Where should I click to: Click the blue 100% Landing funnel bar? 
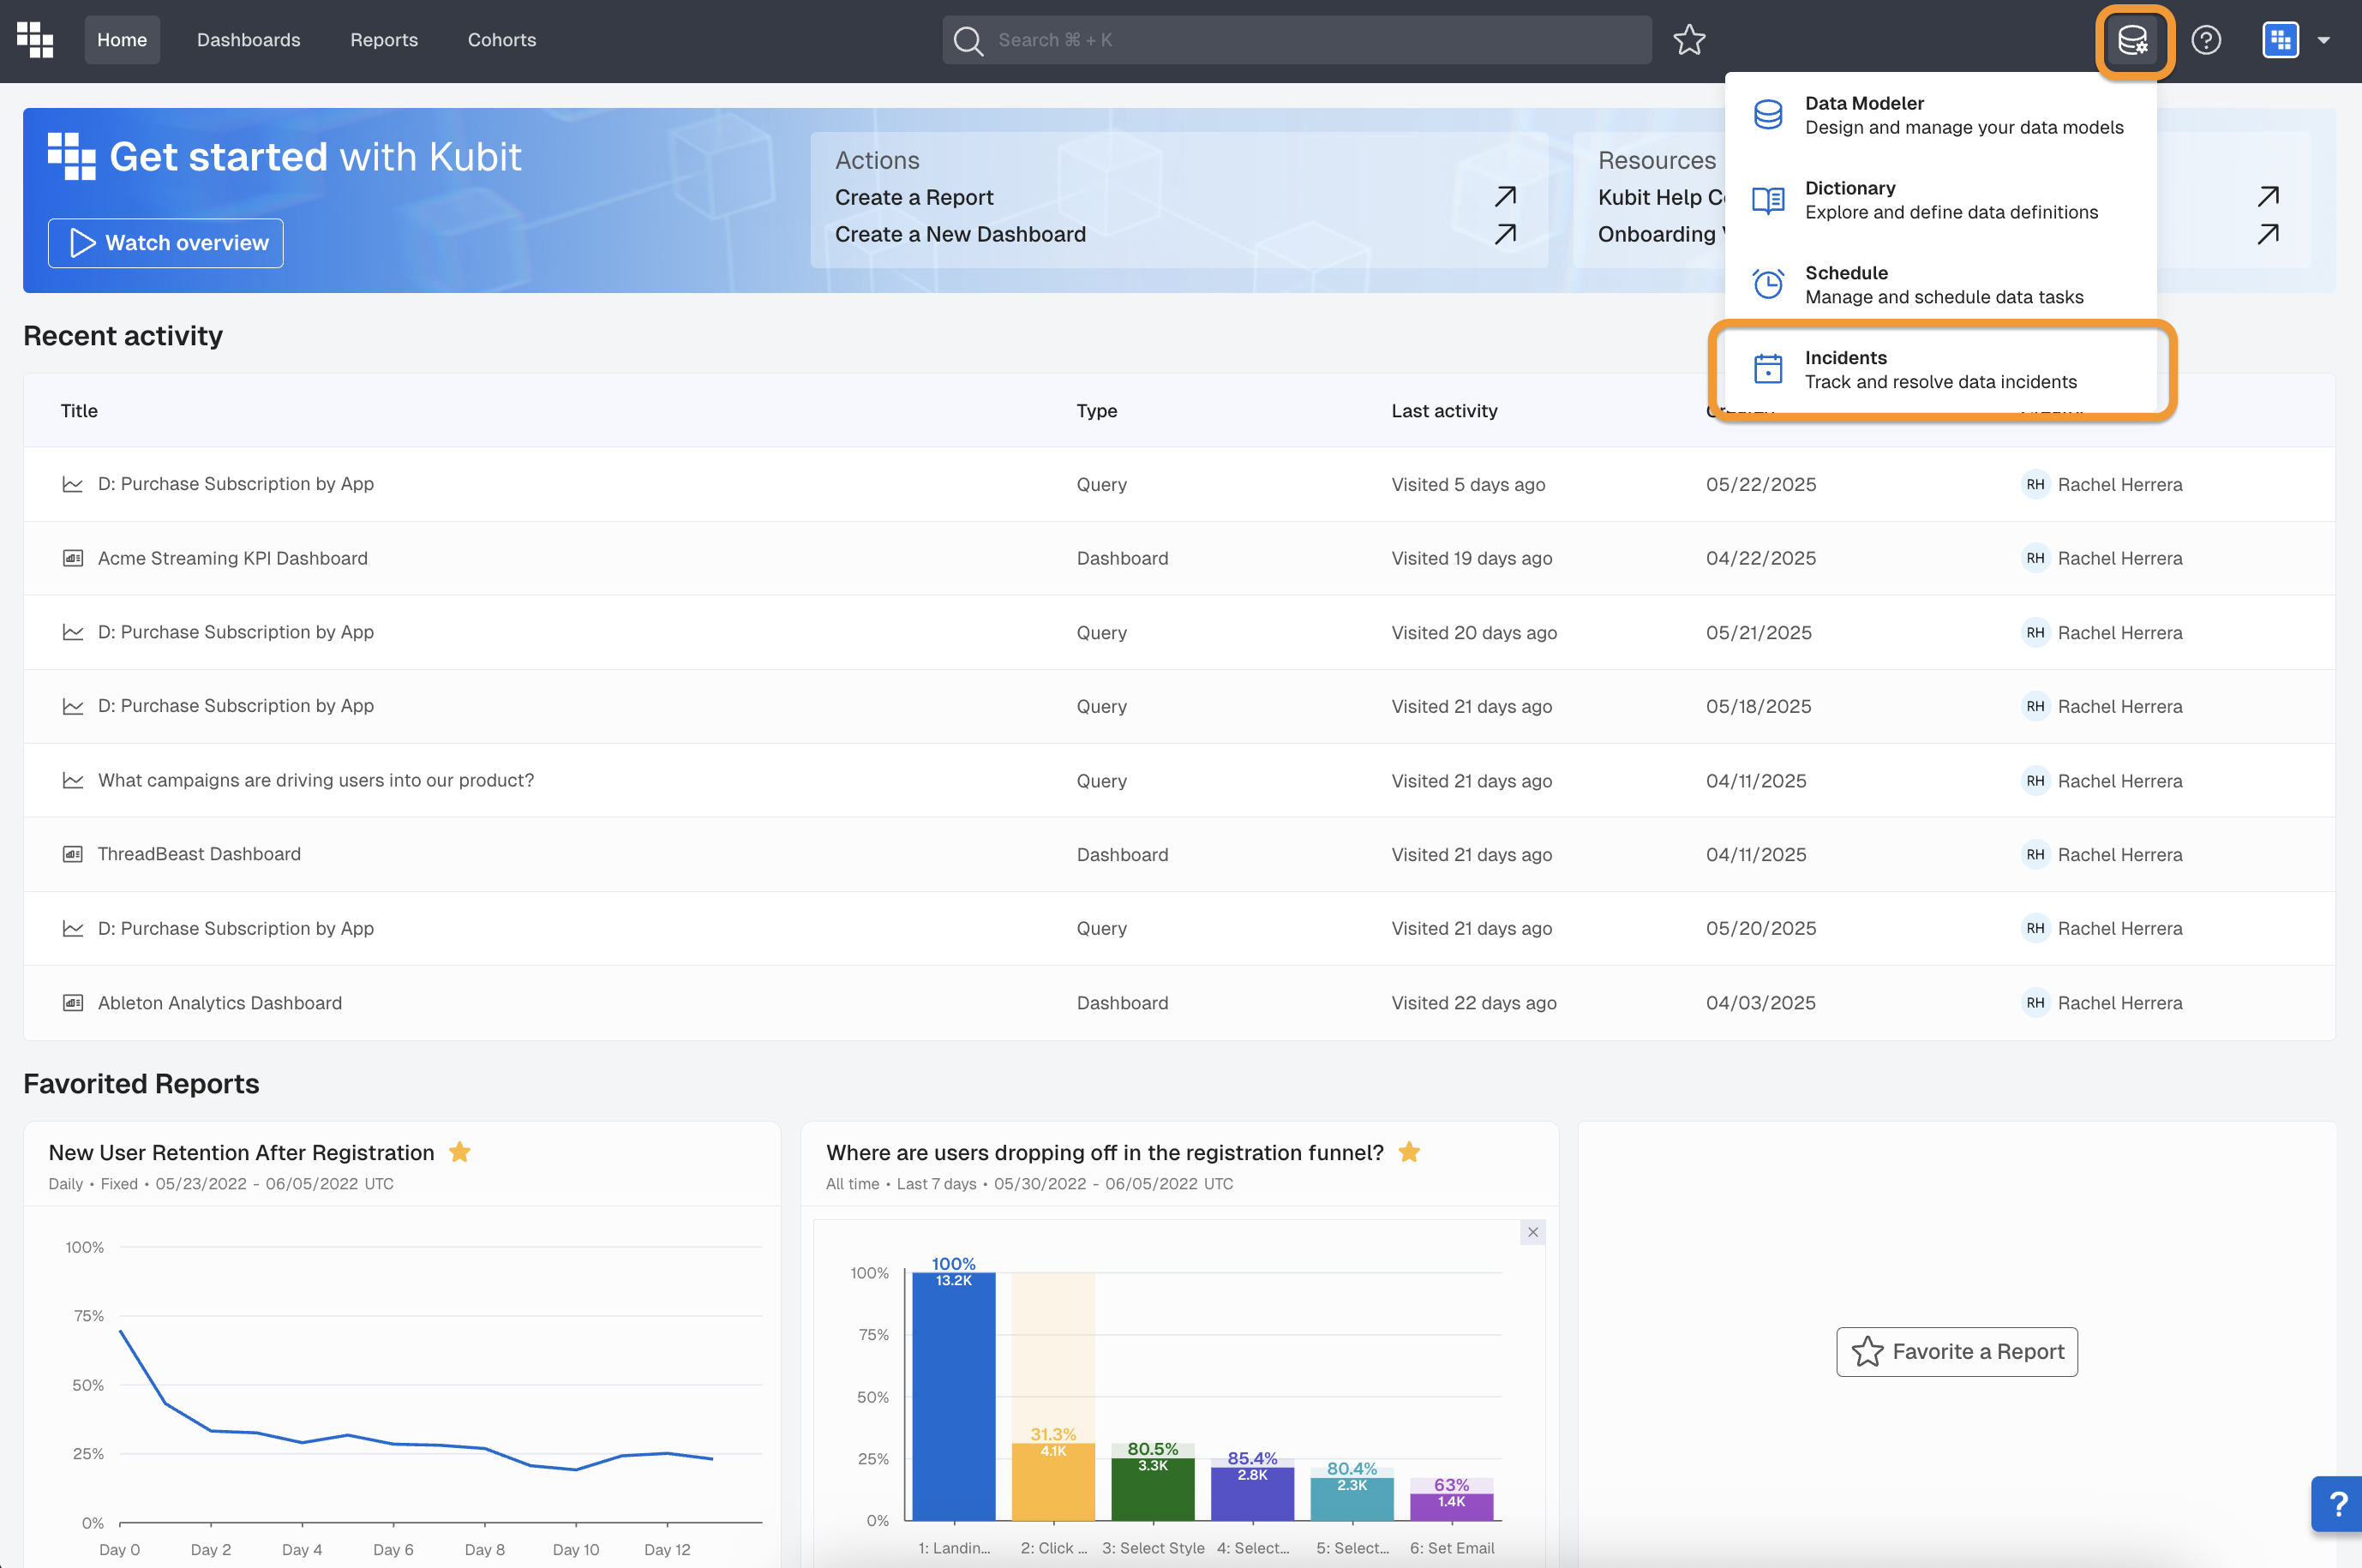coord(954,1396)
